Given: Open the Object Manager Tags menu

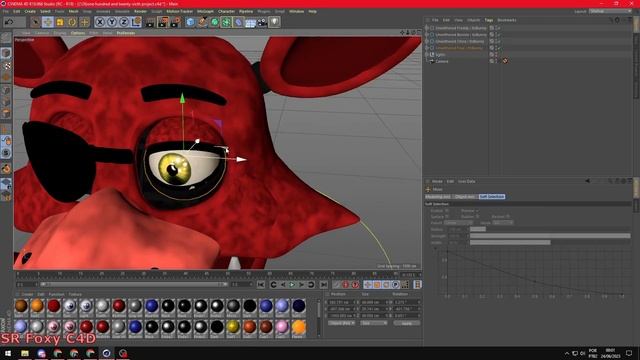Looking at the screenshot, I should tap(489, 20).
